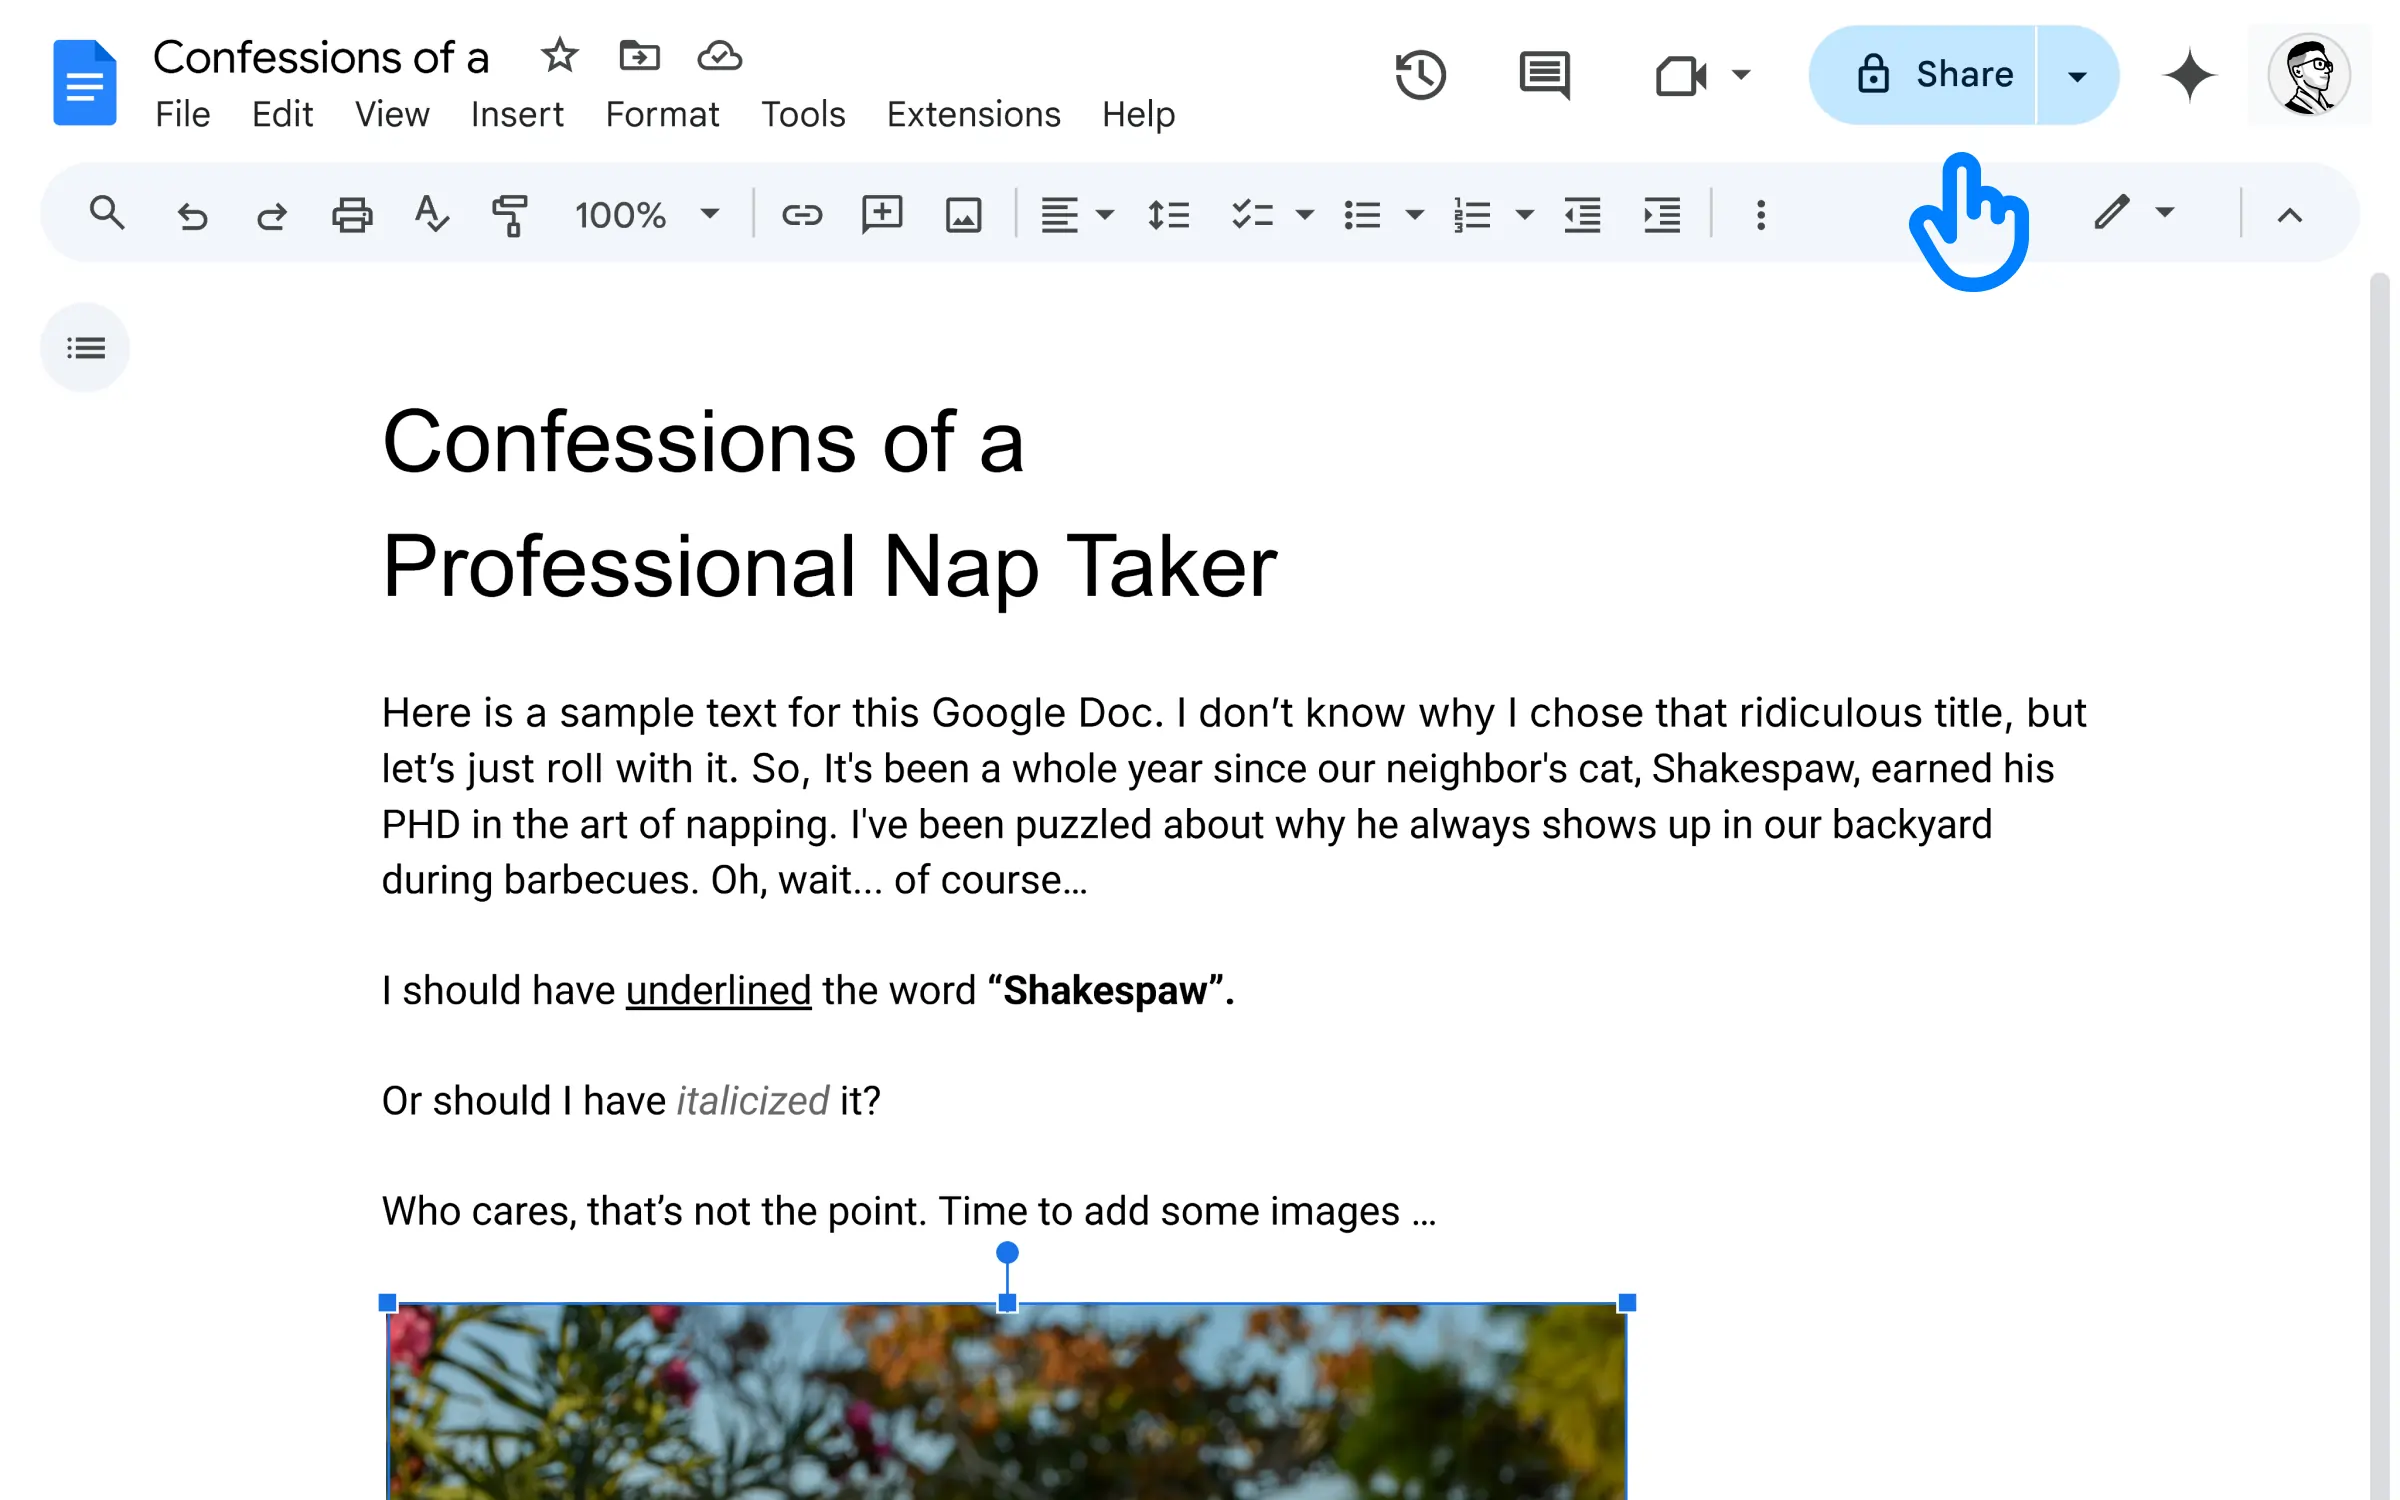Undo the last action
The image size is (2400, 1500).
point(192,215)
